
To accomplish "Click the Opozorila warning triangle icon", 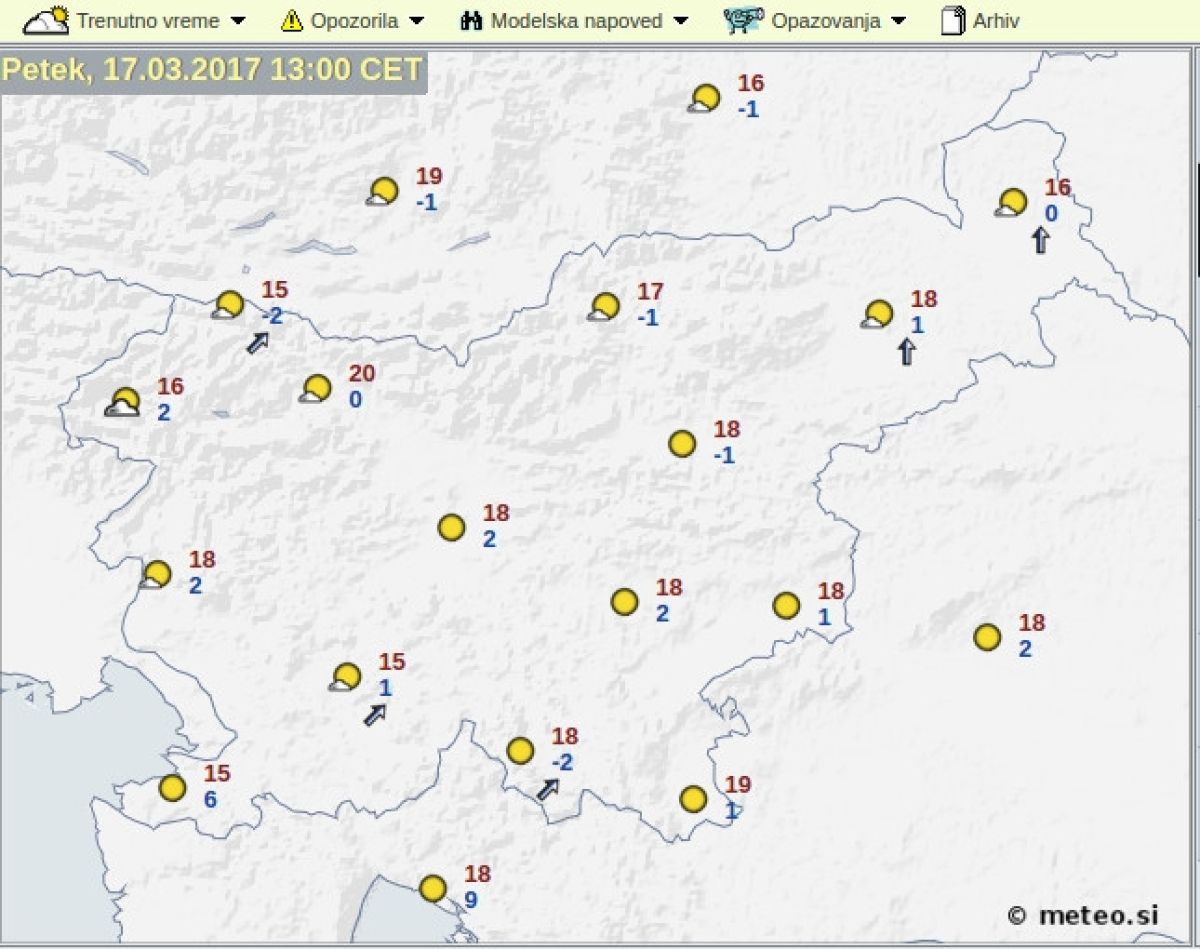I will (291, 20).
